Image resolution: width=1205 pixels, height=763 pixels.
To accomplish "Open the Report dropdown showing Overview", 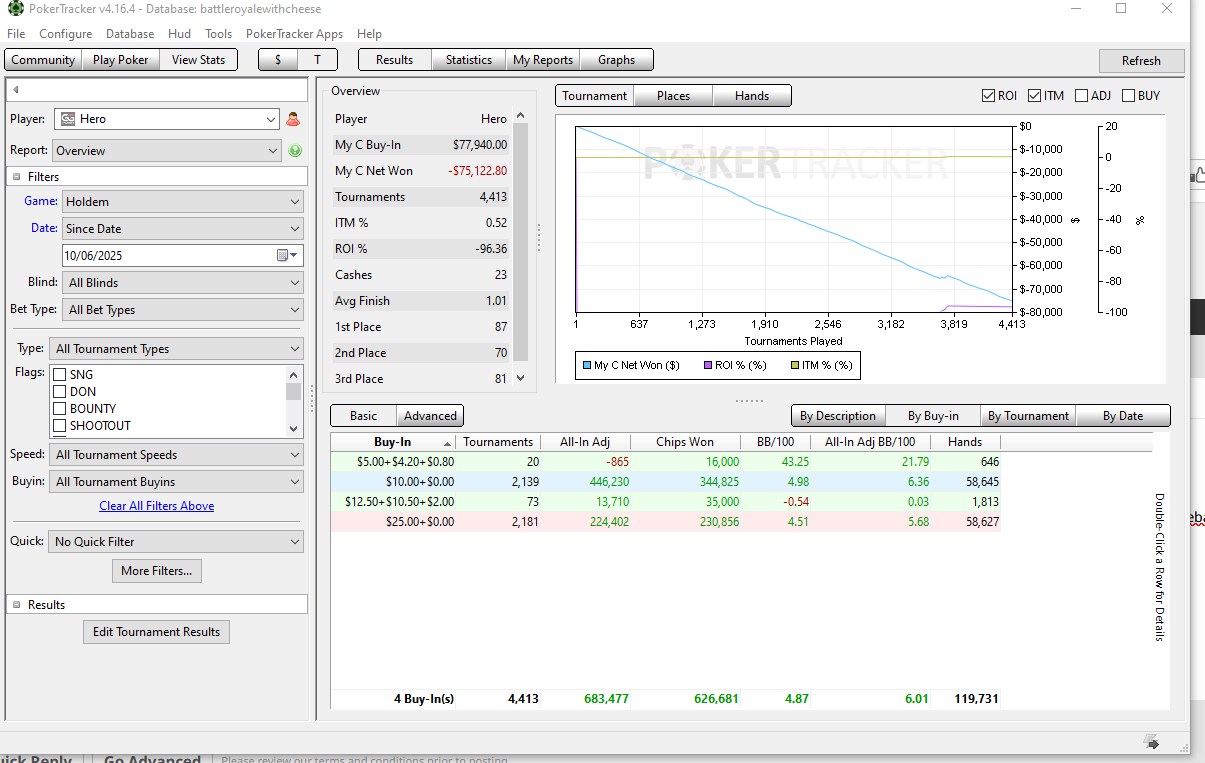I will [x=166, y=151].
